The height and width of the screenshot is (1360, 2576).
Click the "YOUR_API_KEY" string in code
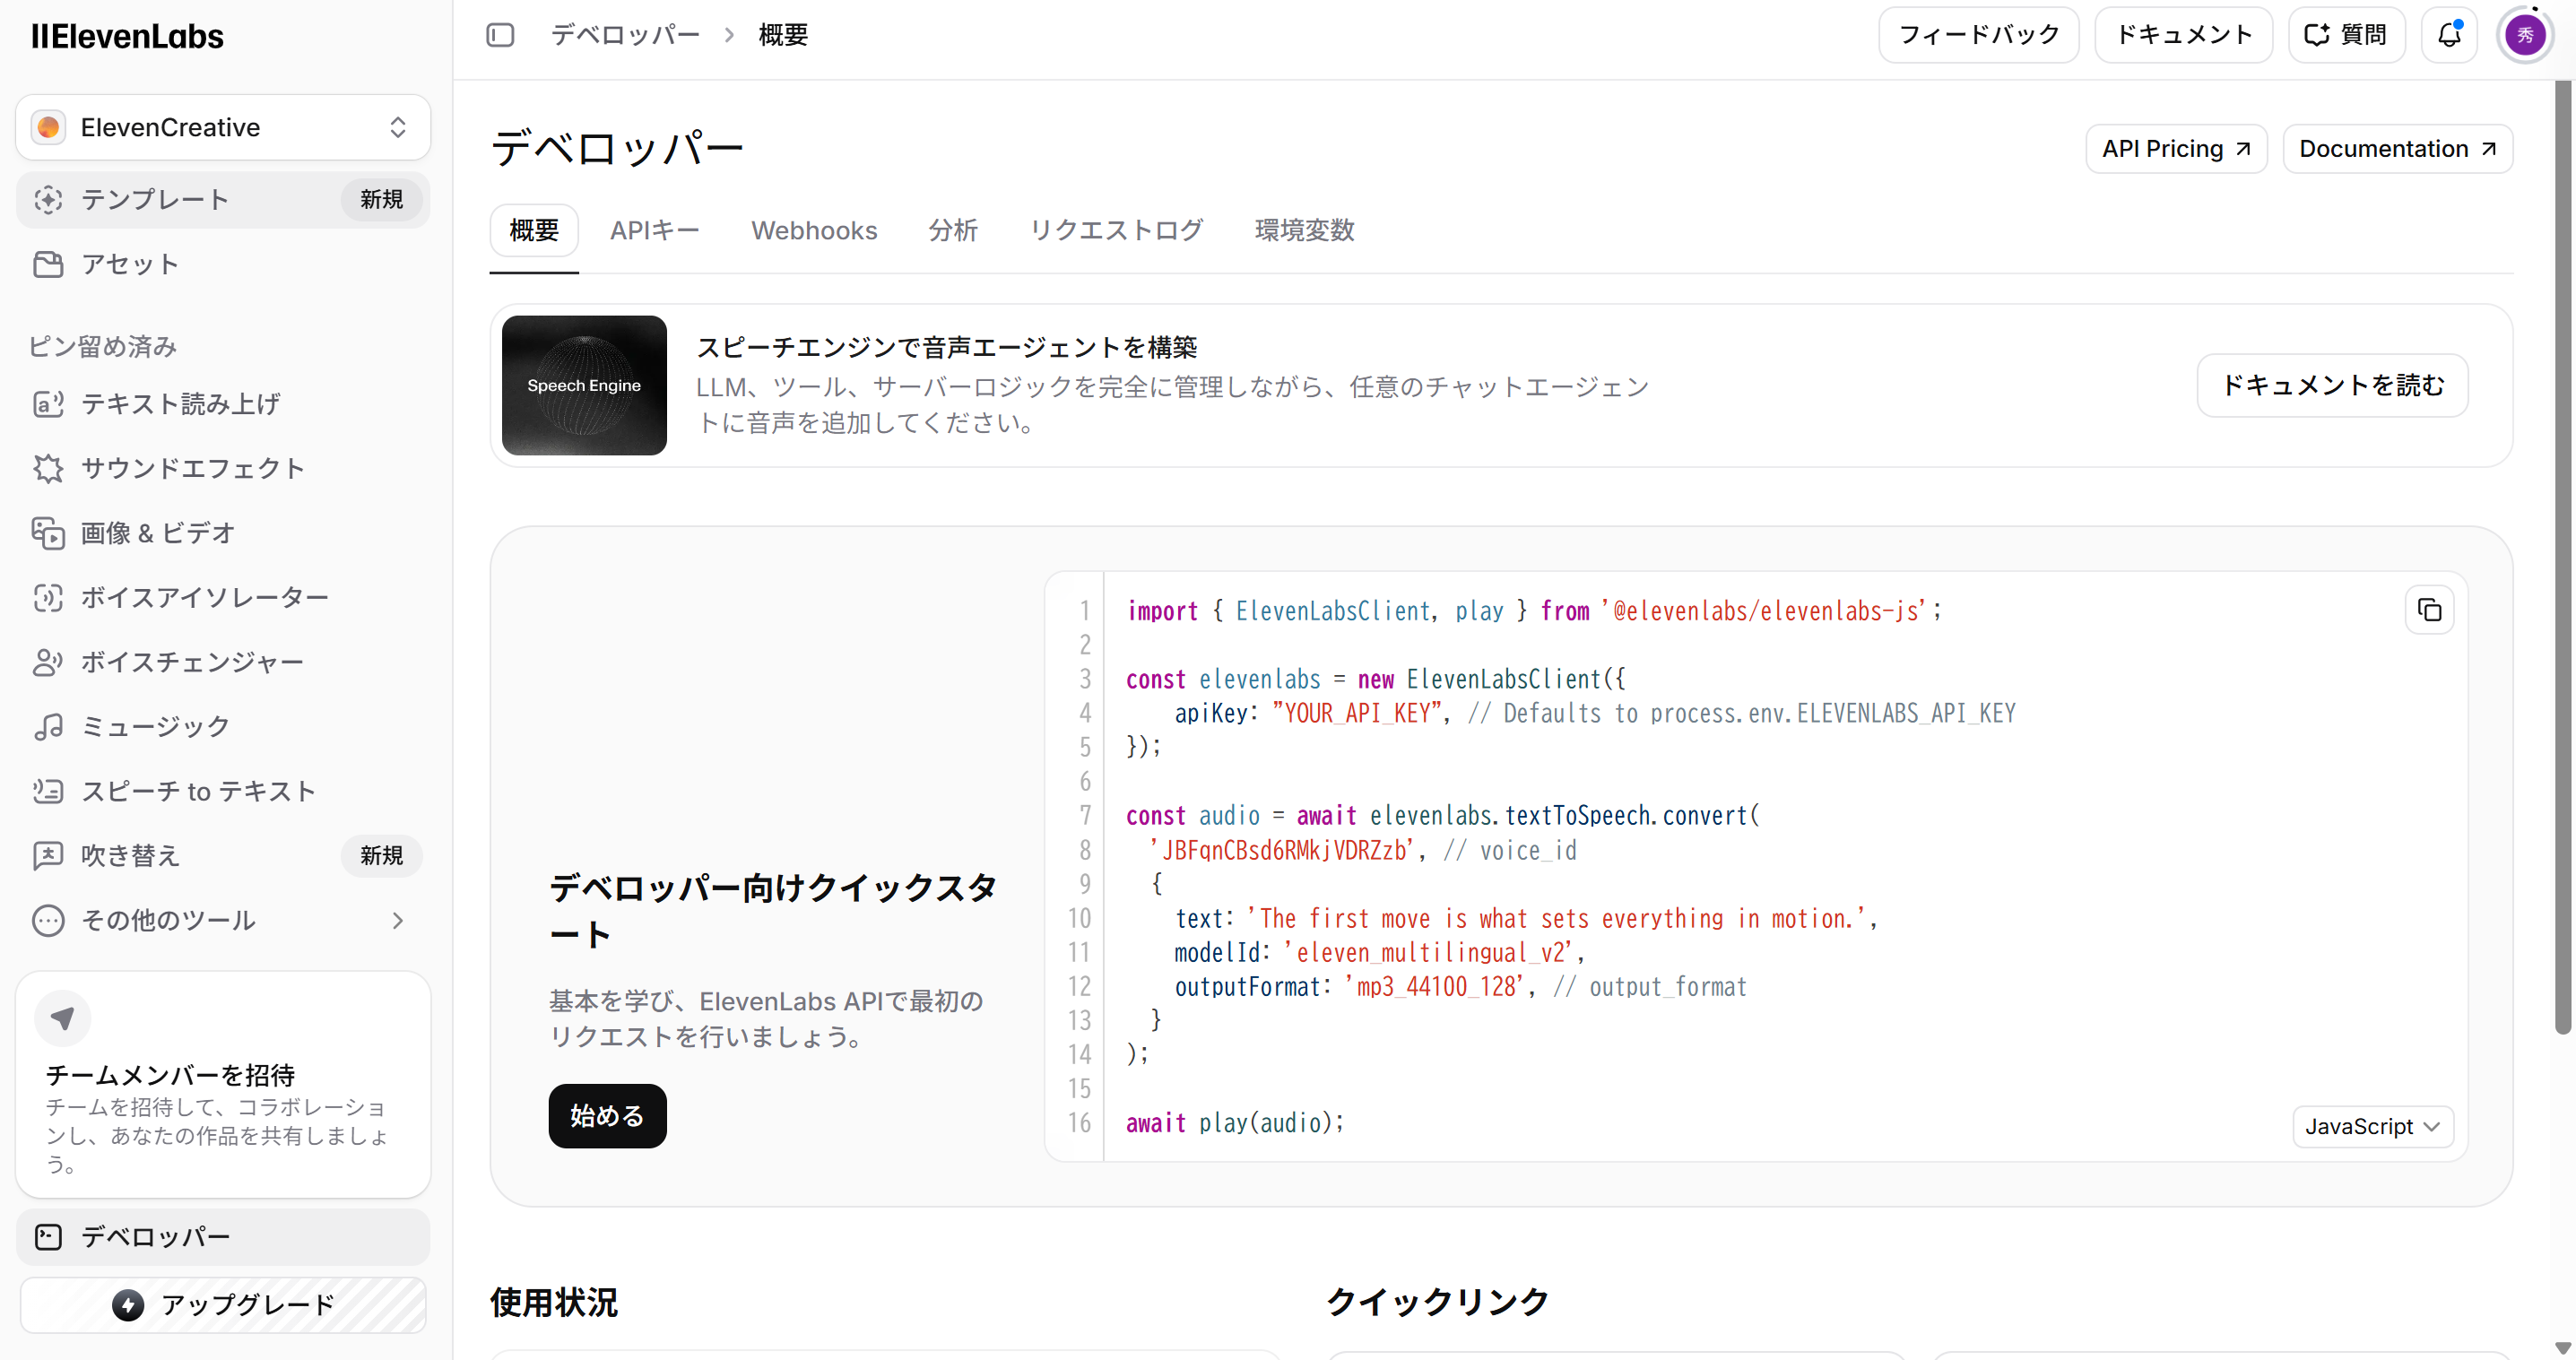(1357, 714)
